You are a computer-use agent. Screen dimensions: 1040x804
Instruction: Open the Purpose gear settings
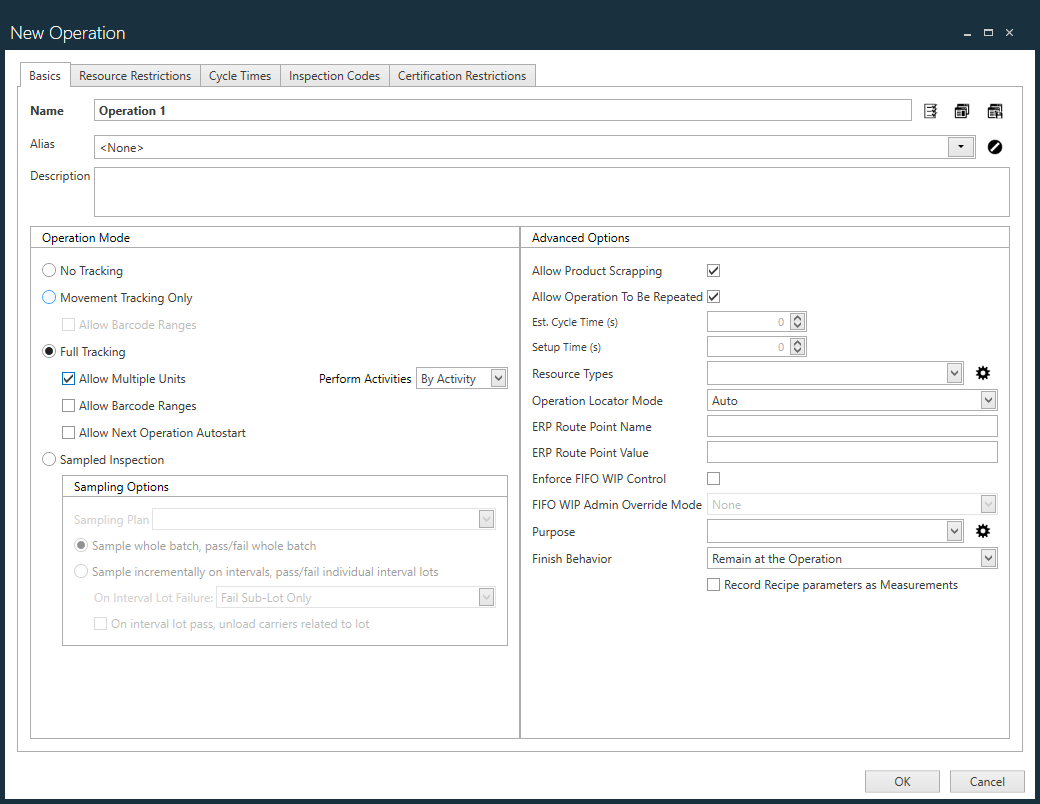click(982, 531)
